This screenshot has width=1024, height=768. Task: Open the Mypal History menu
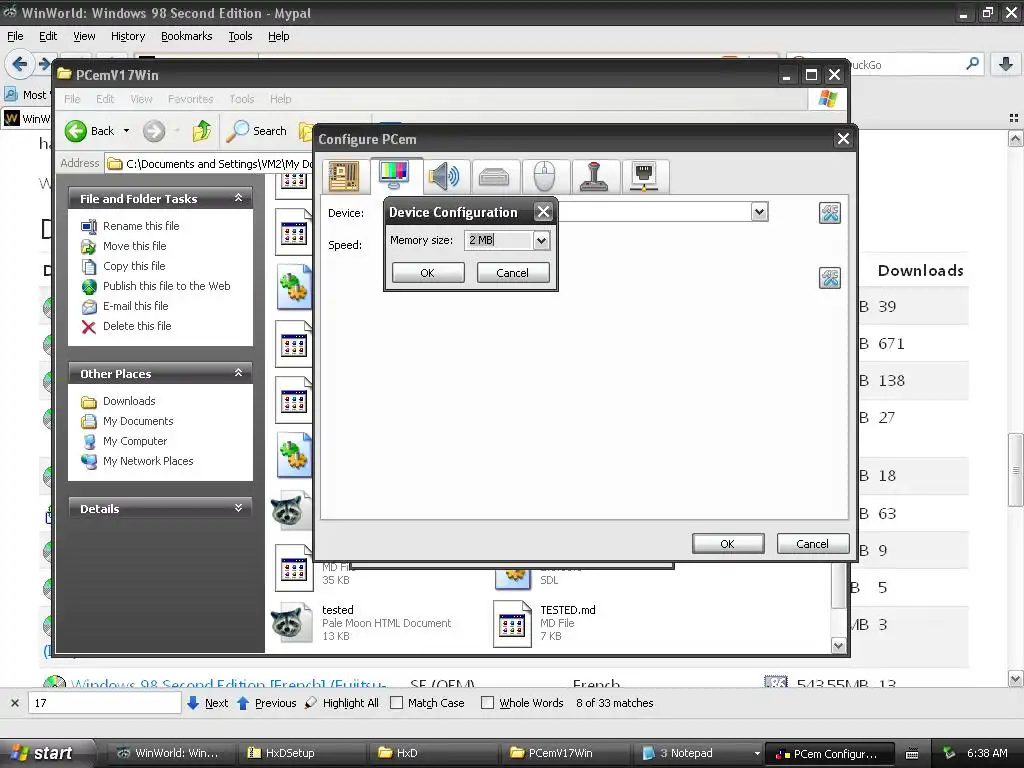127,37
